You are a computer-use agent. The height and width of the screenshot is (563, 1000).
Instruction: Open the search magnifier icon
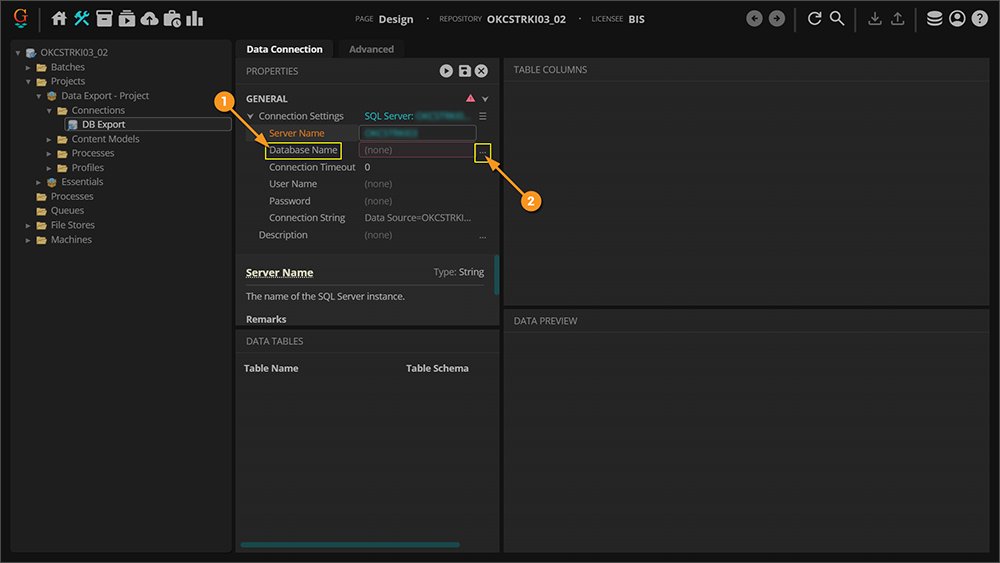(837, 19)
